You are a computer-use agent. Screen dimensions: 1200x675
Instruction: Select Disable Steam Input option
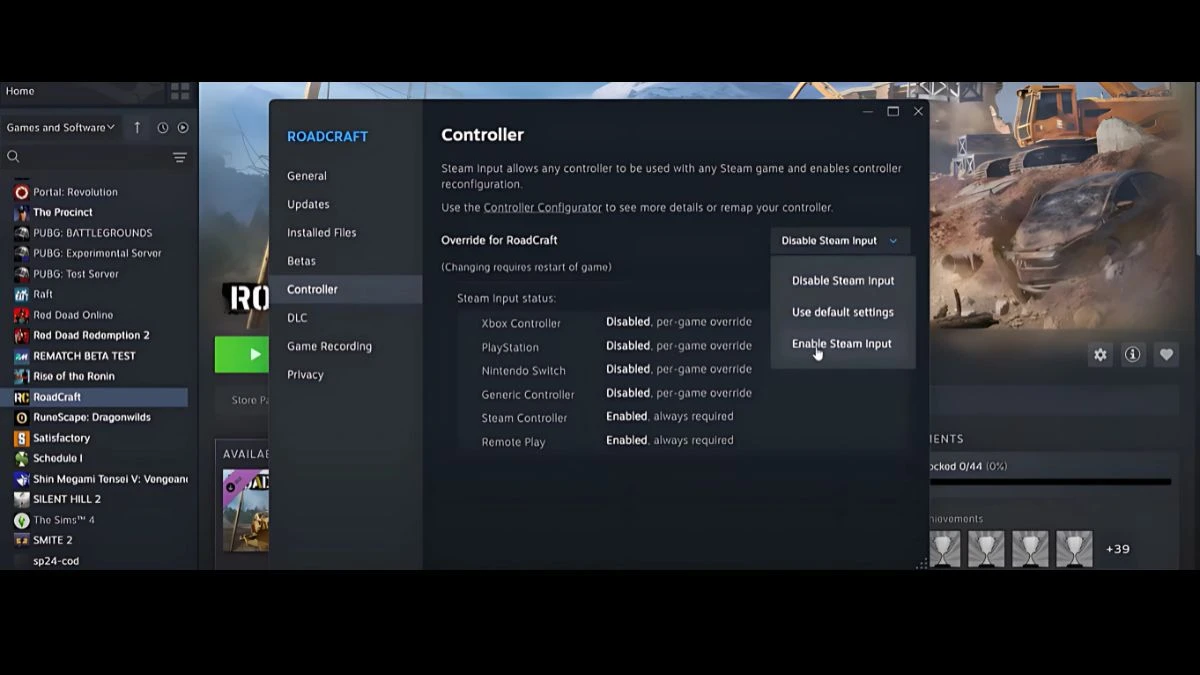pyautogui.click(x=843, y=281)
